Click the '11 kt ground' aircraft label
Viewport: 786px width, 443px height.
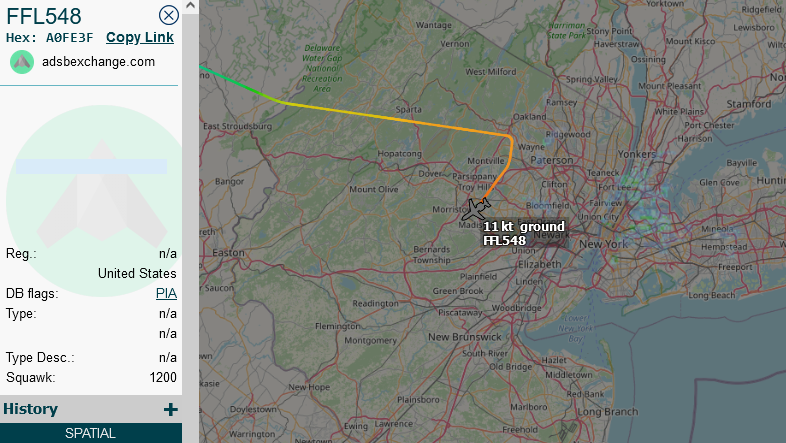click(x=523, y=227)
